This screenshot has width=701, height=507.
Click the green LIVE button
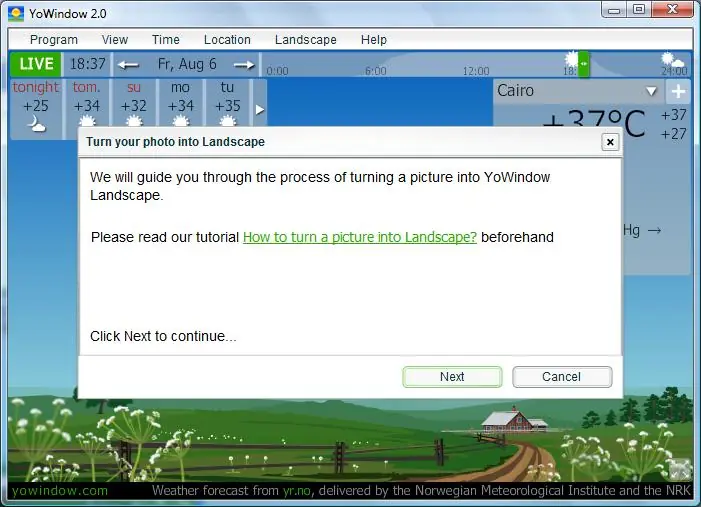coord(36,64)
